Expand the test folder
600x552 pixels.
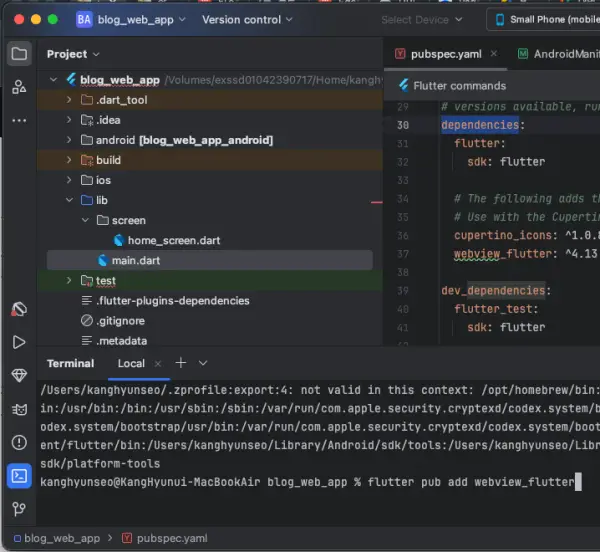coord(69,280)
